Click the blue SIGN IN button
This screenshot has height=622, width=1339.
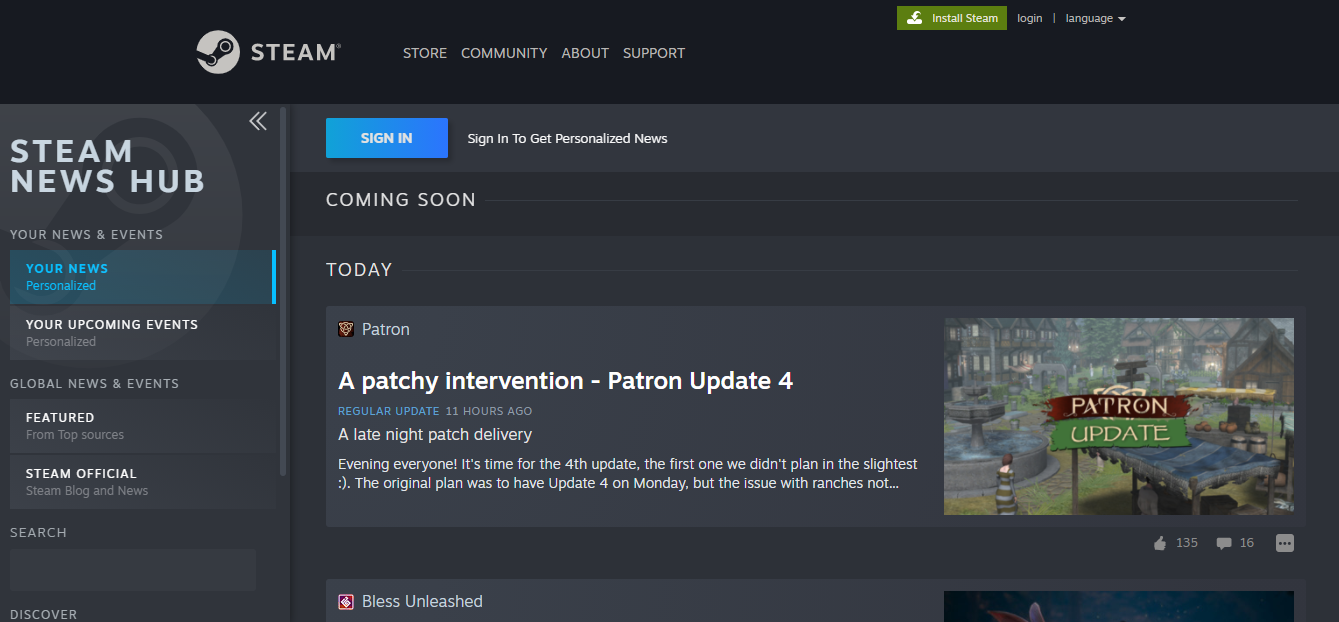[386, 138]
